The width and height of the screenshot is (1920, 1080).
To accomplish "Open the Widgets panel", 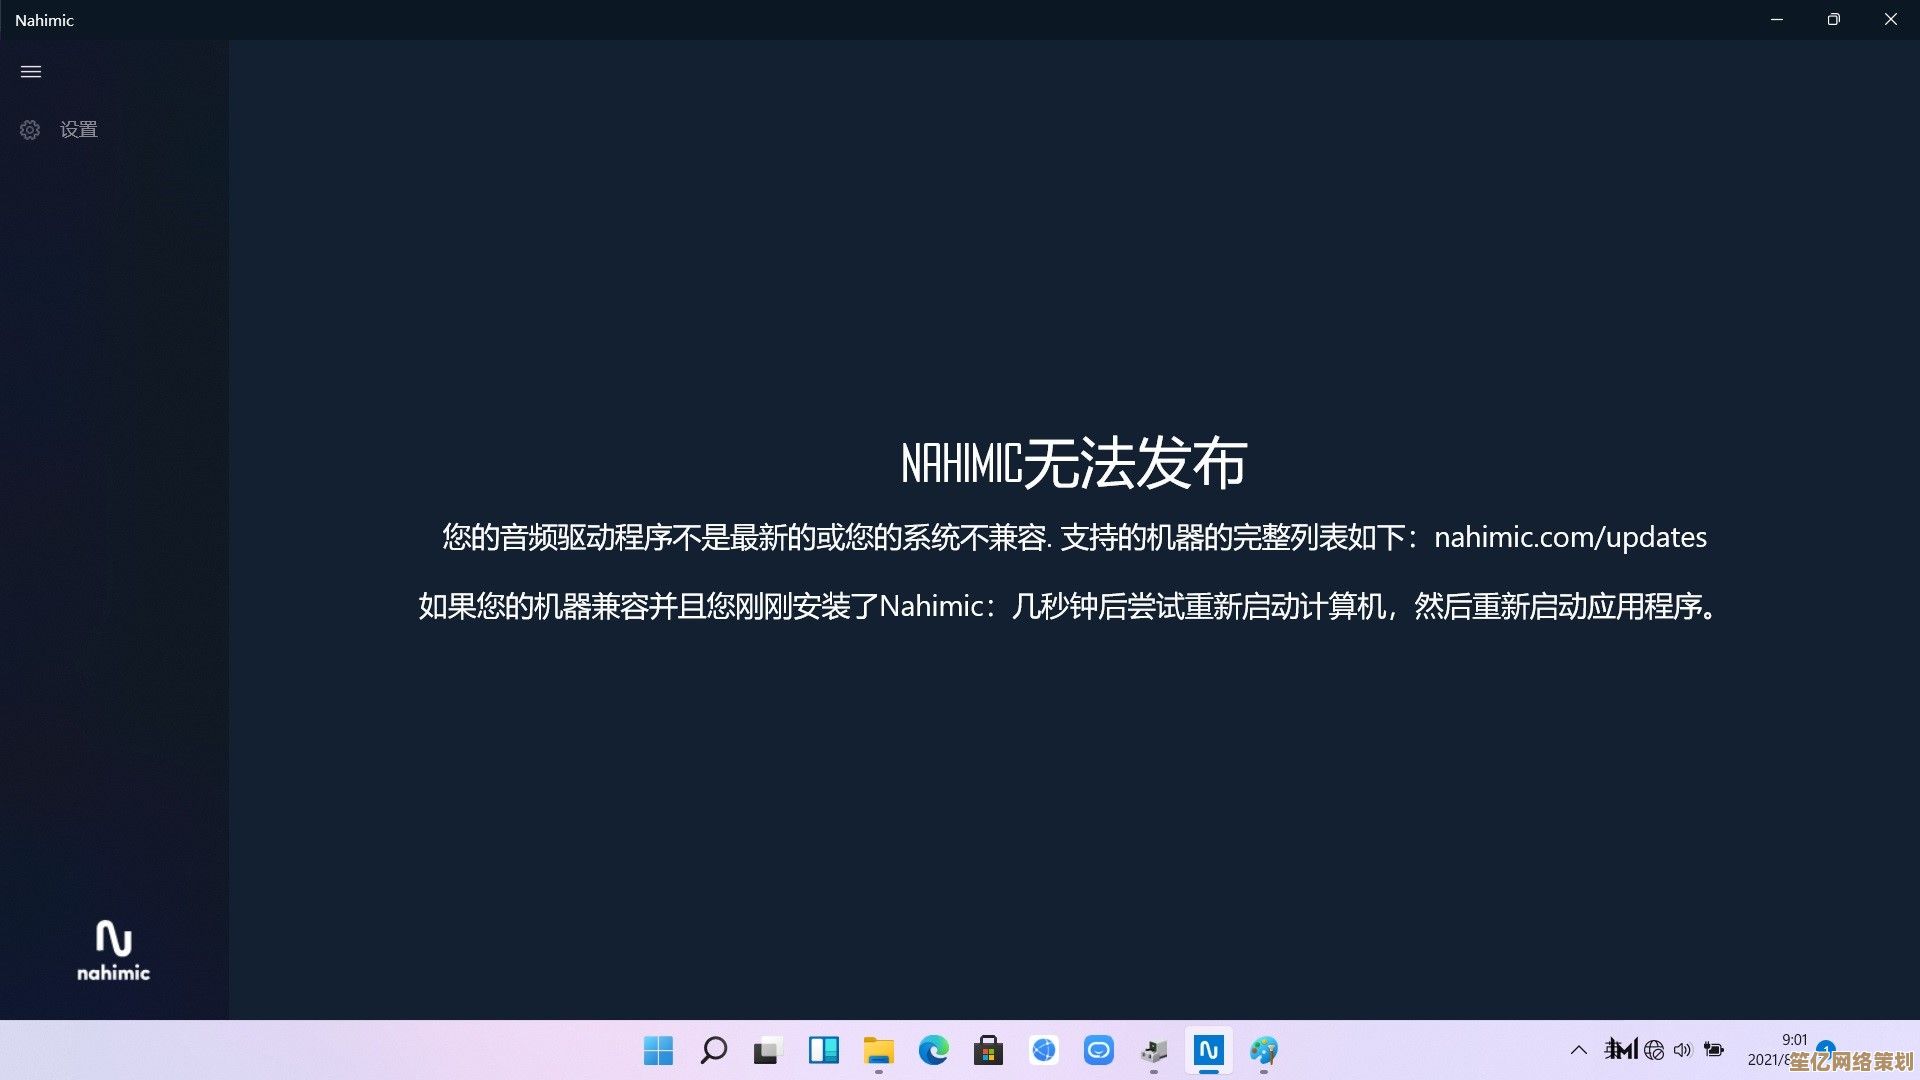I will click(x=823, y=1051).
